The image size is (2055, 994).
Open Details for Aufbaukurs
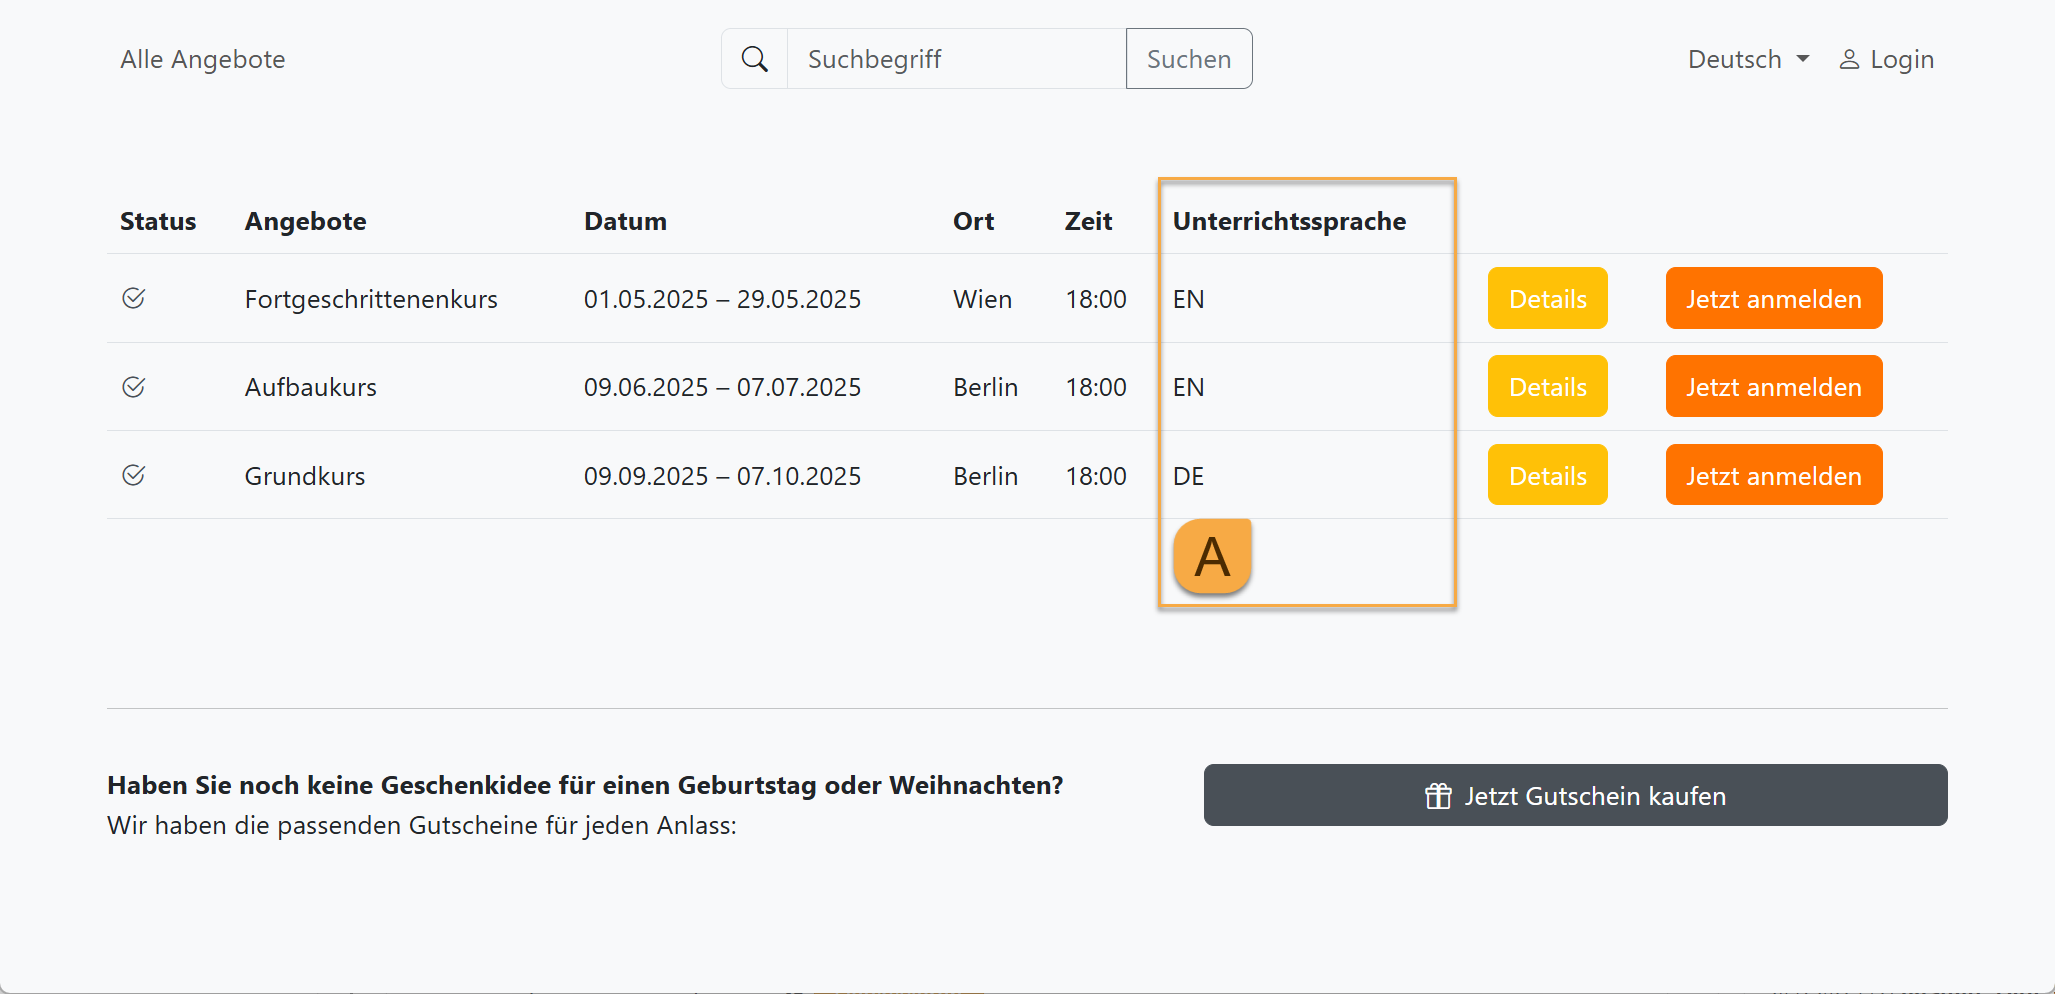(x=1547, y=386)
